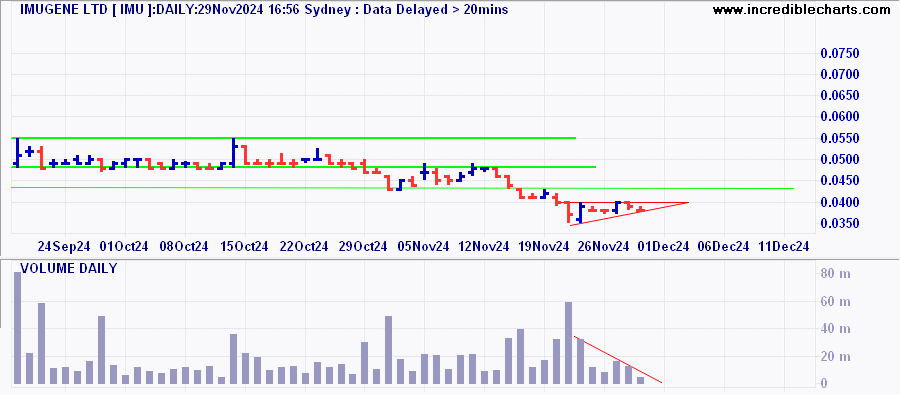The height and width of the screenshot is (395, 900).
Task: Click the 20 m volume axis label
Action: point(836,357)
